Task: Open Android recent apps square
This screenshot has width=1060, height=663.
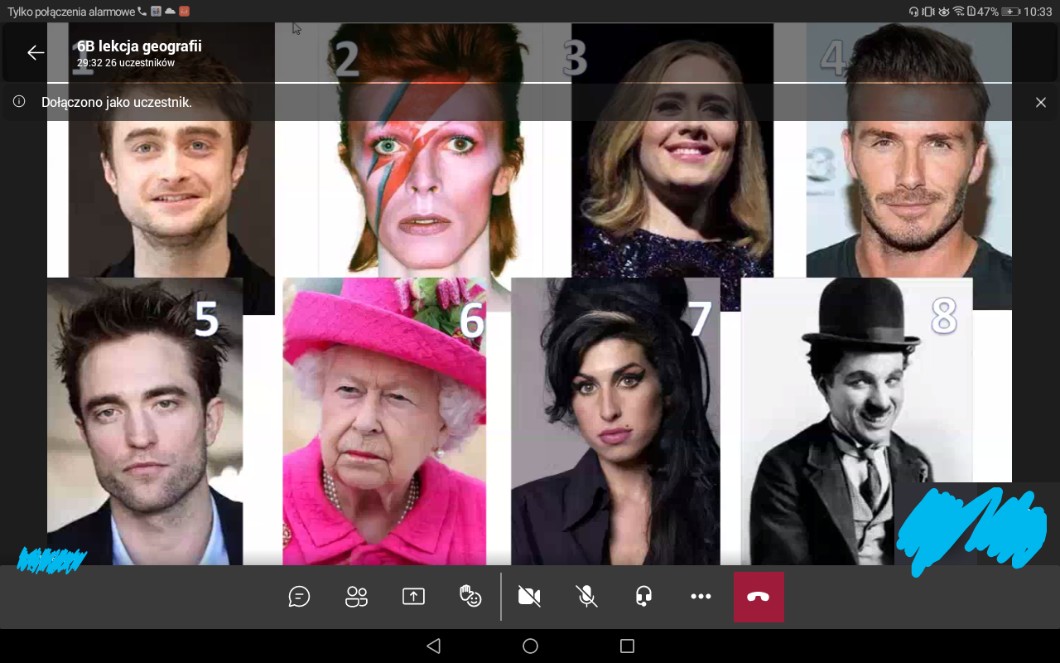Action: pos(627,646)
